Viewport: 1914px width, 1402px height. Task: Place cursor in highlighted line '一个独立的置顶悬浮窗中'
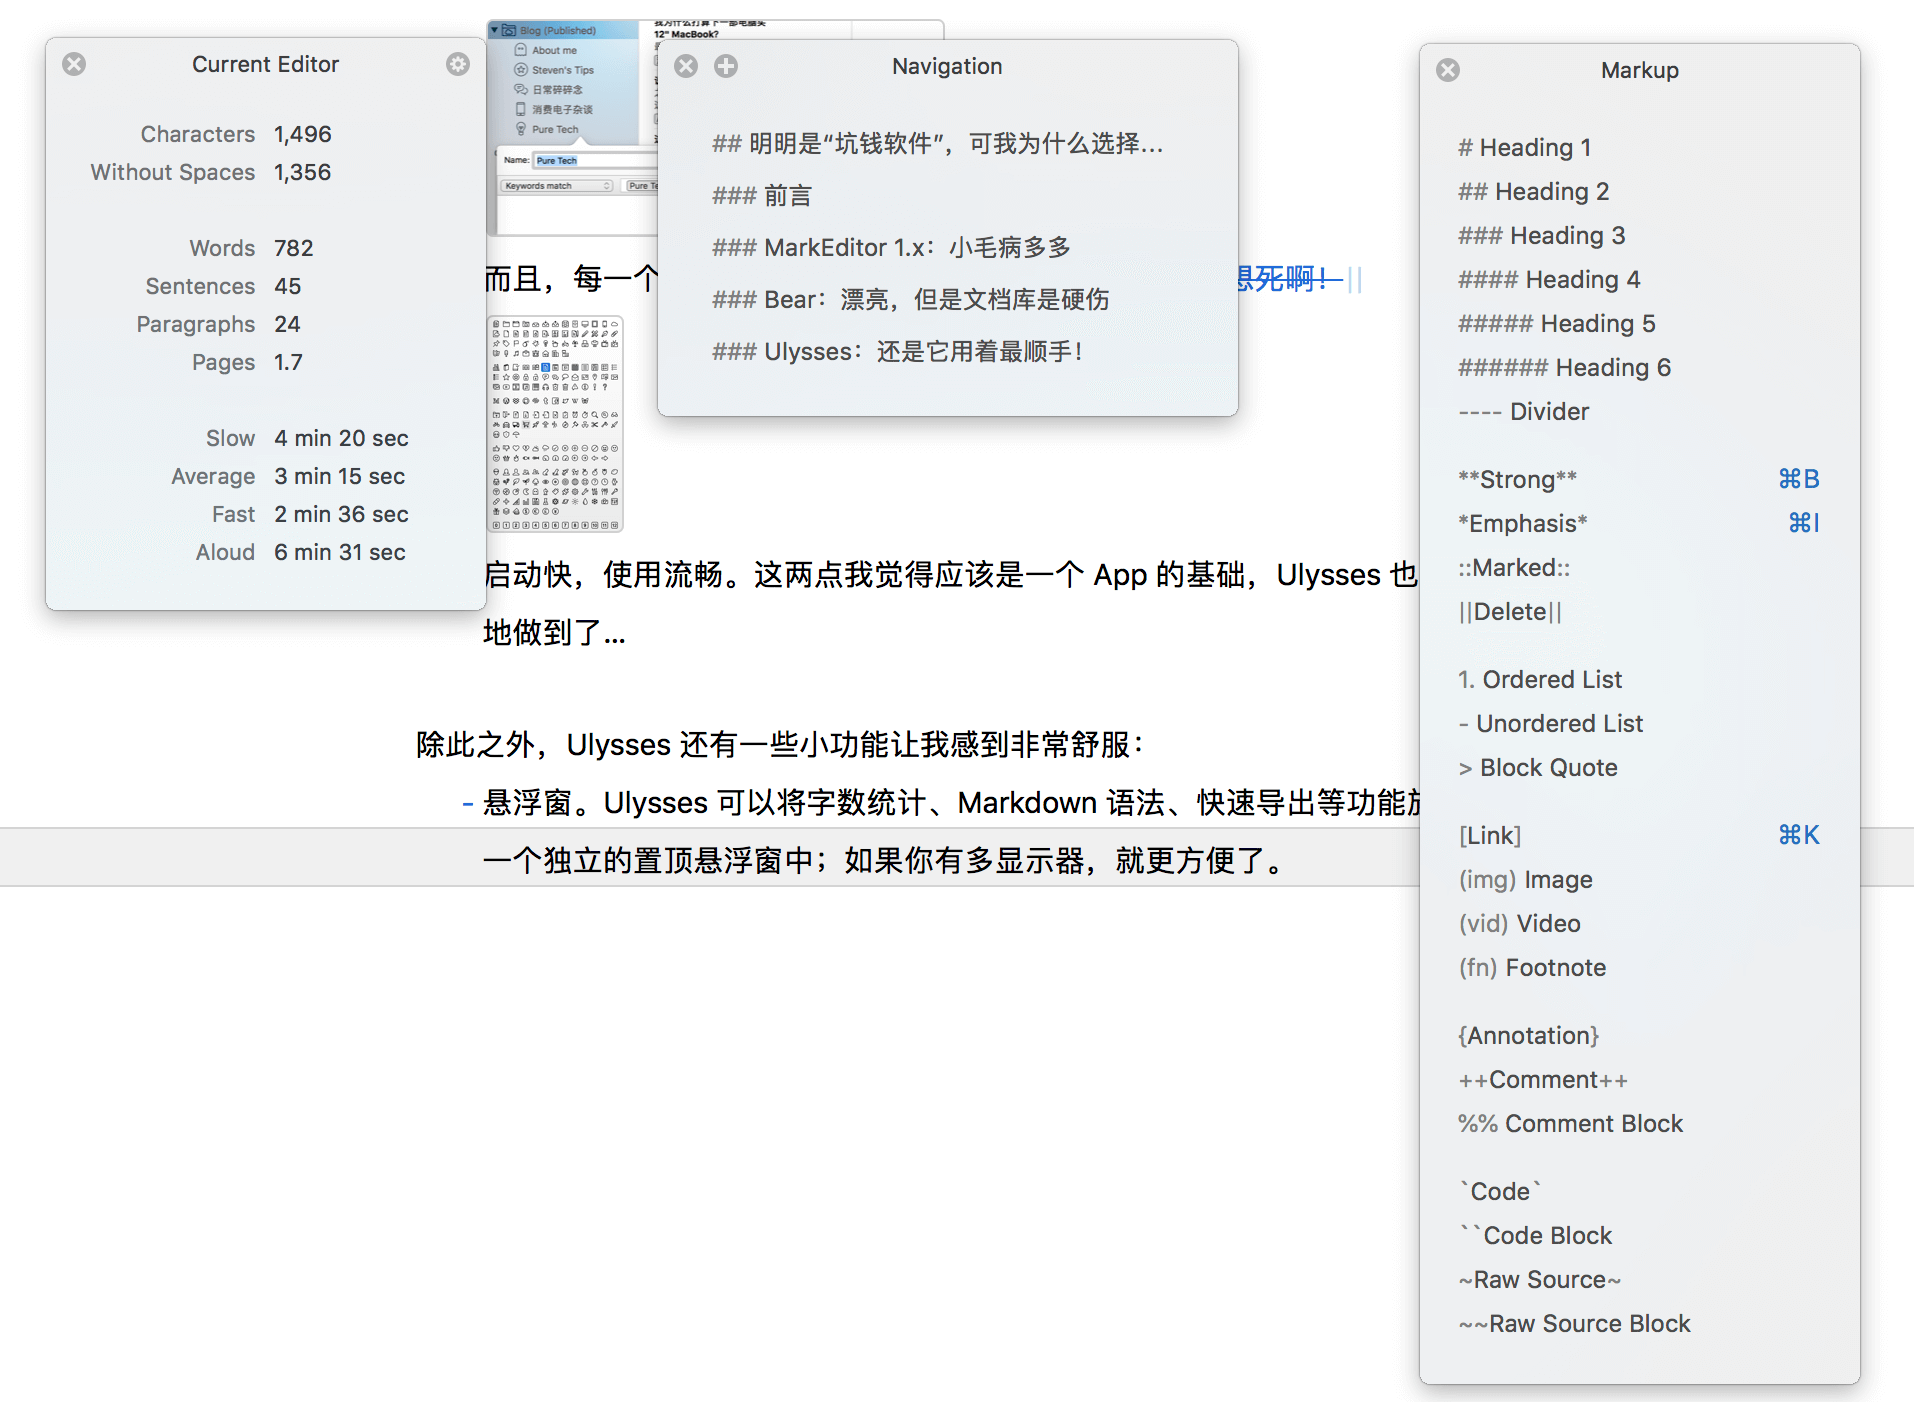click(x=885, y=860)
